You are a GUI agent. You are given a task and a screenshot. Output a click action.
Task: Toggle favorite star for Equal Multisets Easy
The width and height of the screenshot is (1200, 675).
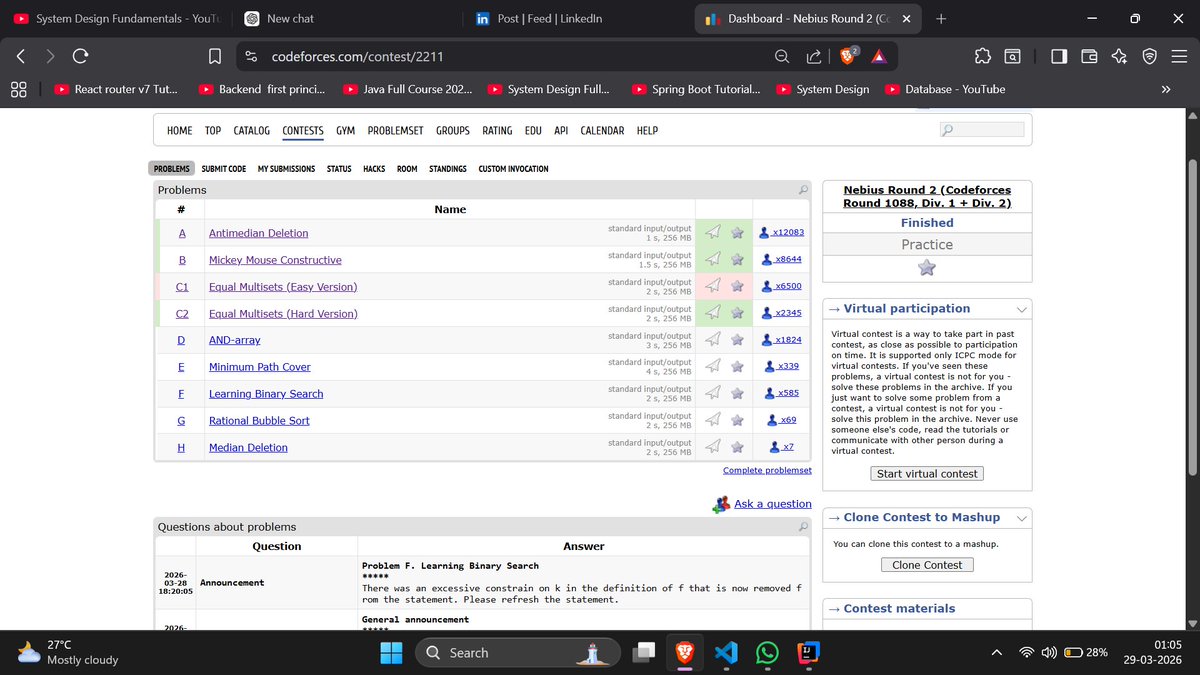[737, 286]
